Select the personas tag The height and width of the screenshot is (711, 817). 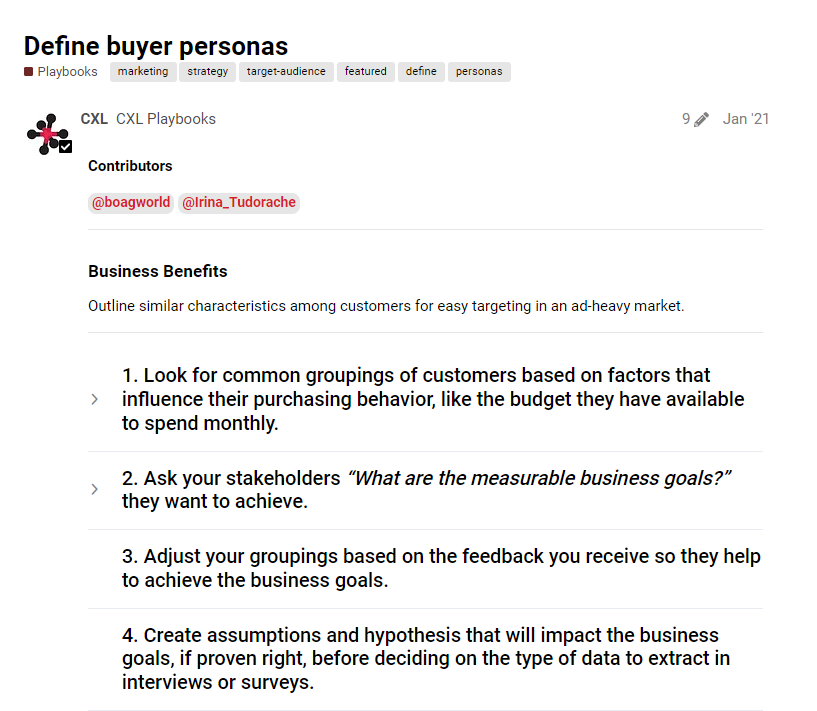click(x=479, y=72)
